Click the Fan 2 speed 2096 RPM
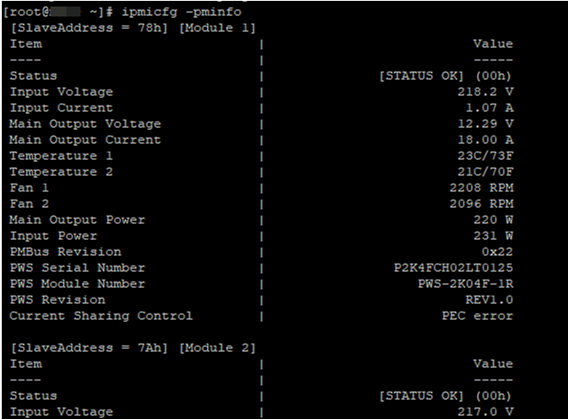 tap(481, 204)
